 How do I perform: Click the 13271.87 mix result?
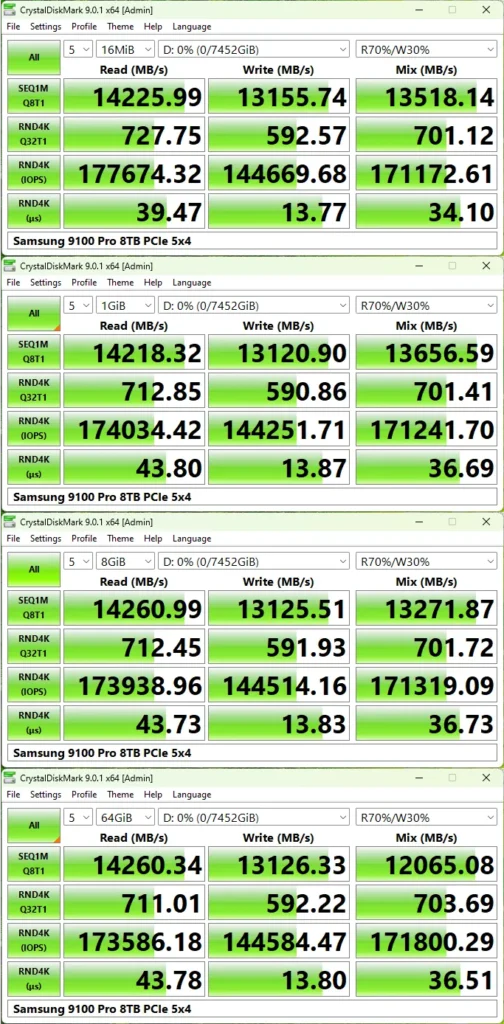tap(426, 609)
